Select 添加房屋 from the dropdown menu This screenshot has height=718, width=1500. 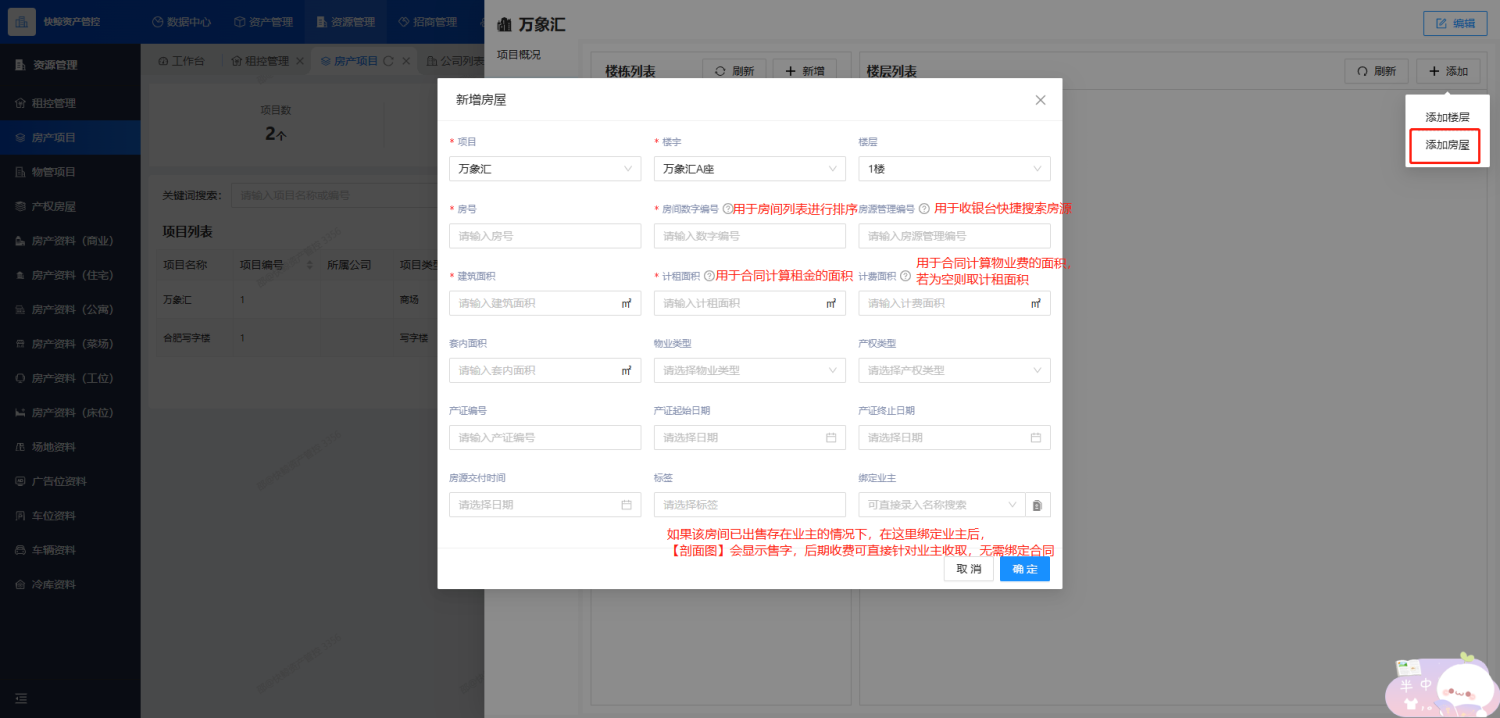[1447, 145]
